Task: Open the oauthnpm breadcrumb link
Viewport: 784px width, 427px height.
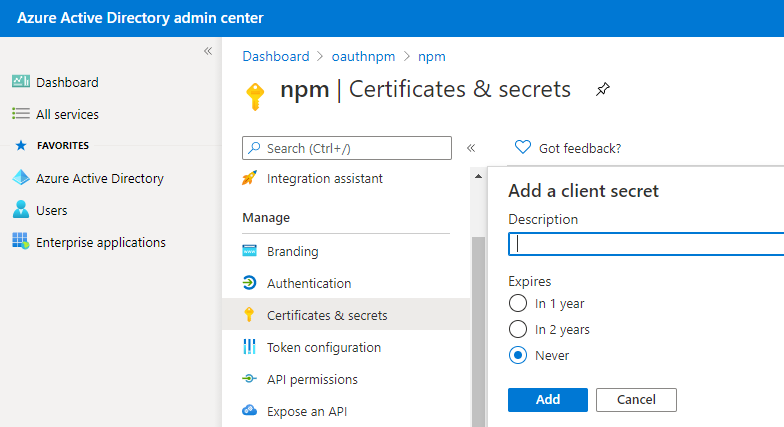Action: pos(364,56)
